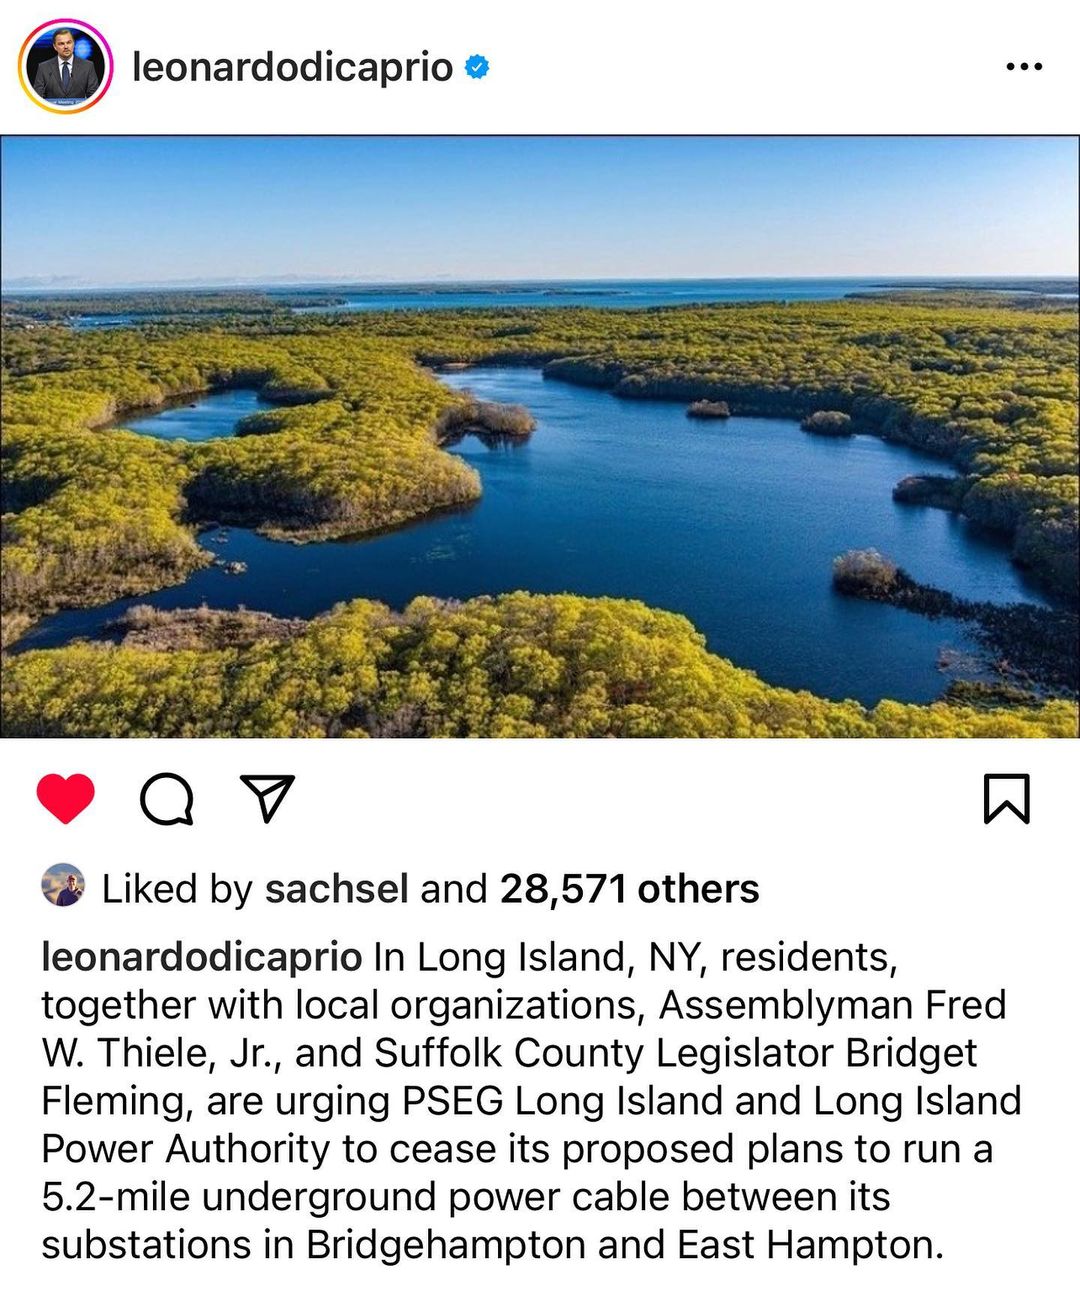The height and width of the screenshot is (1307, 1080).
Task: Share the post via paper plane icon
Action: (x=267, y=799)
